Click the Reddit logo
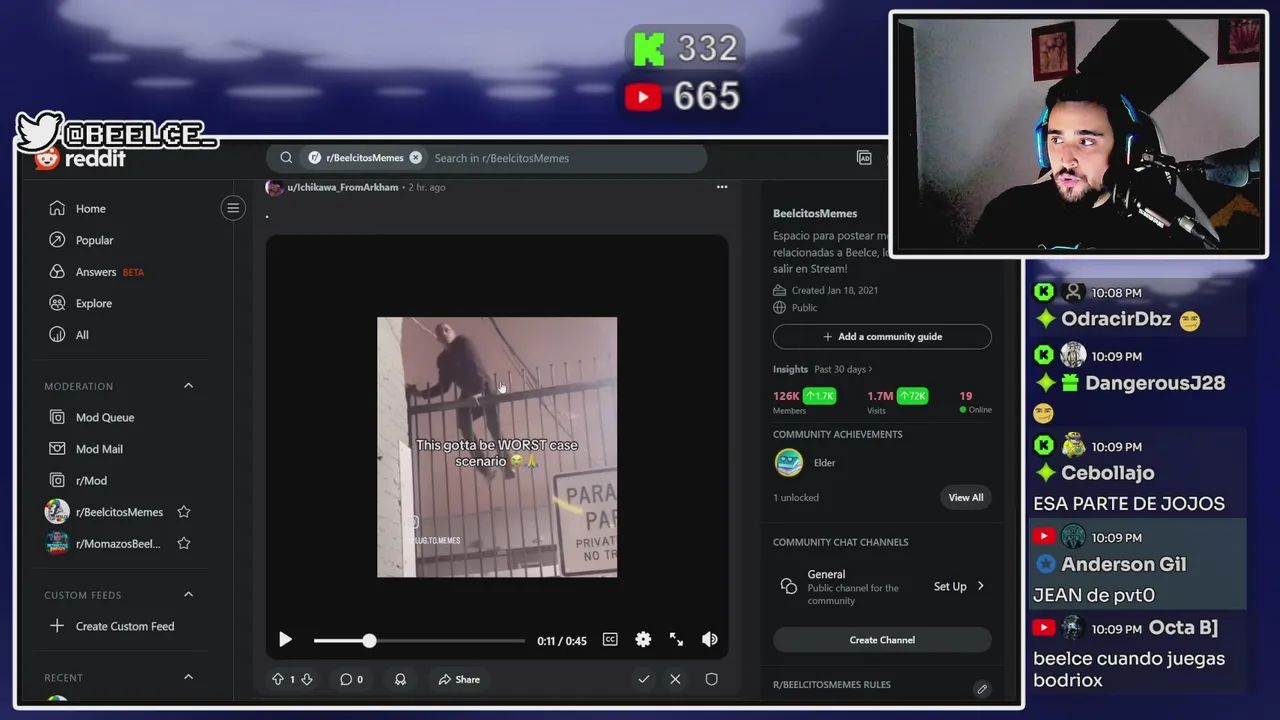The height and width of the screenshot is (720, 1280). pos(80,158)
